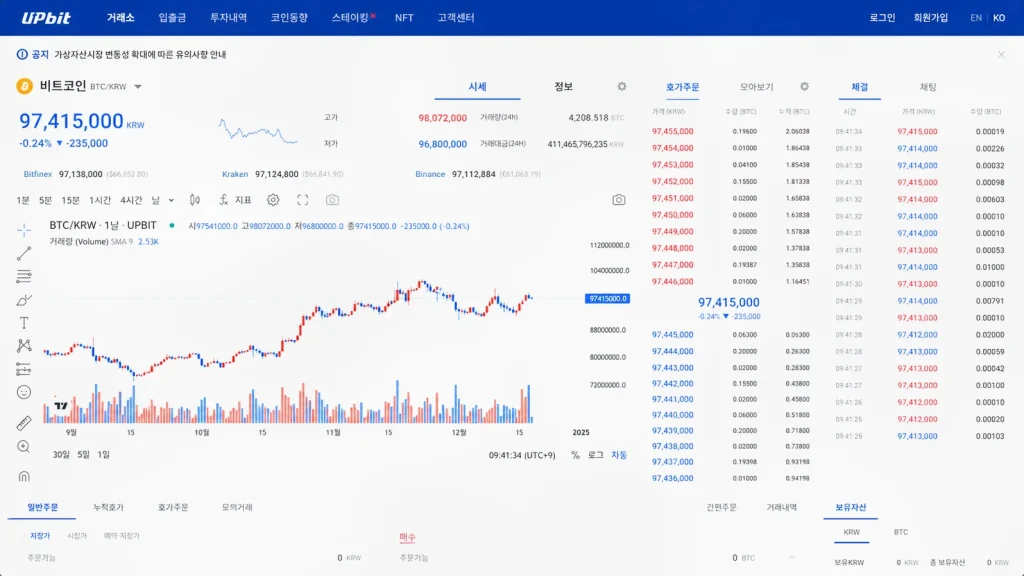The height and width of the screenshot is (576, 1024).
Task: Open the 거래소 menu
Action: tap(121, 18)
